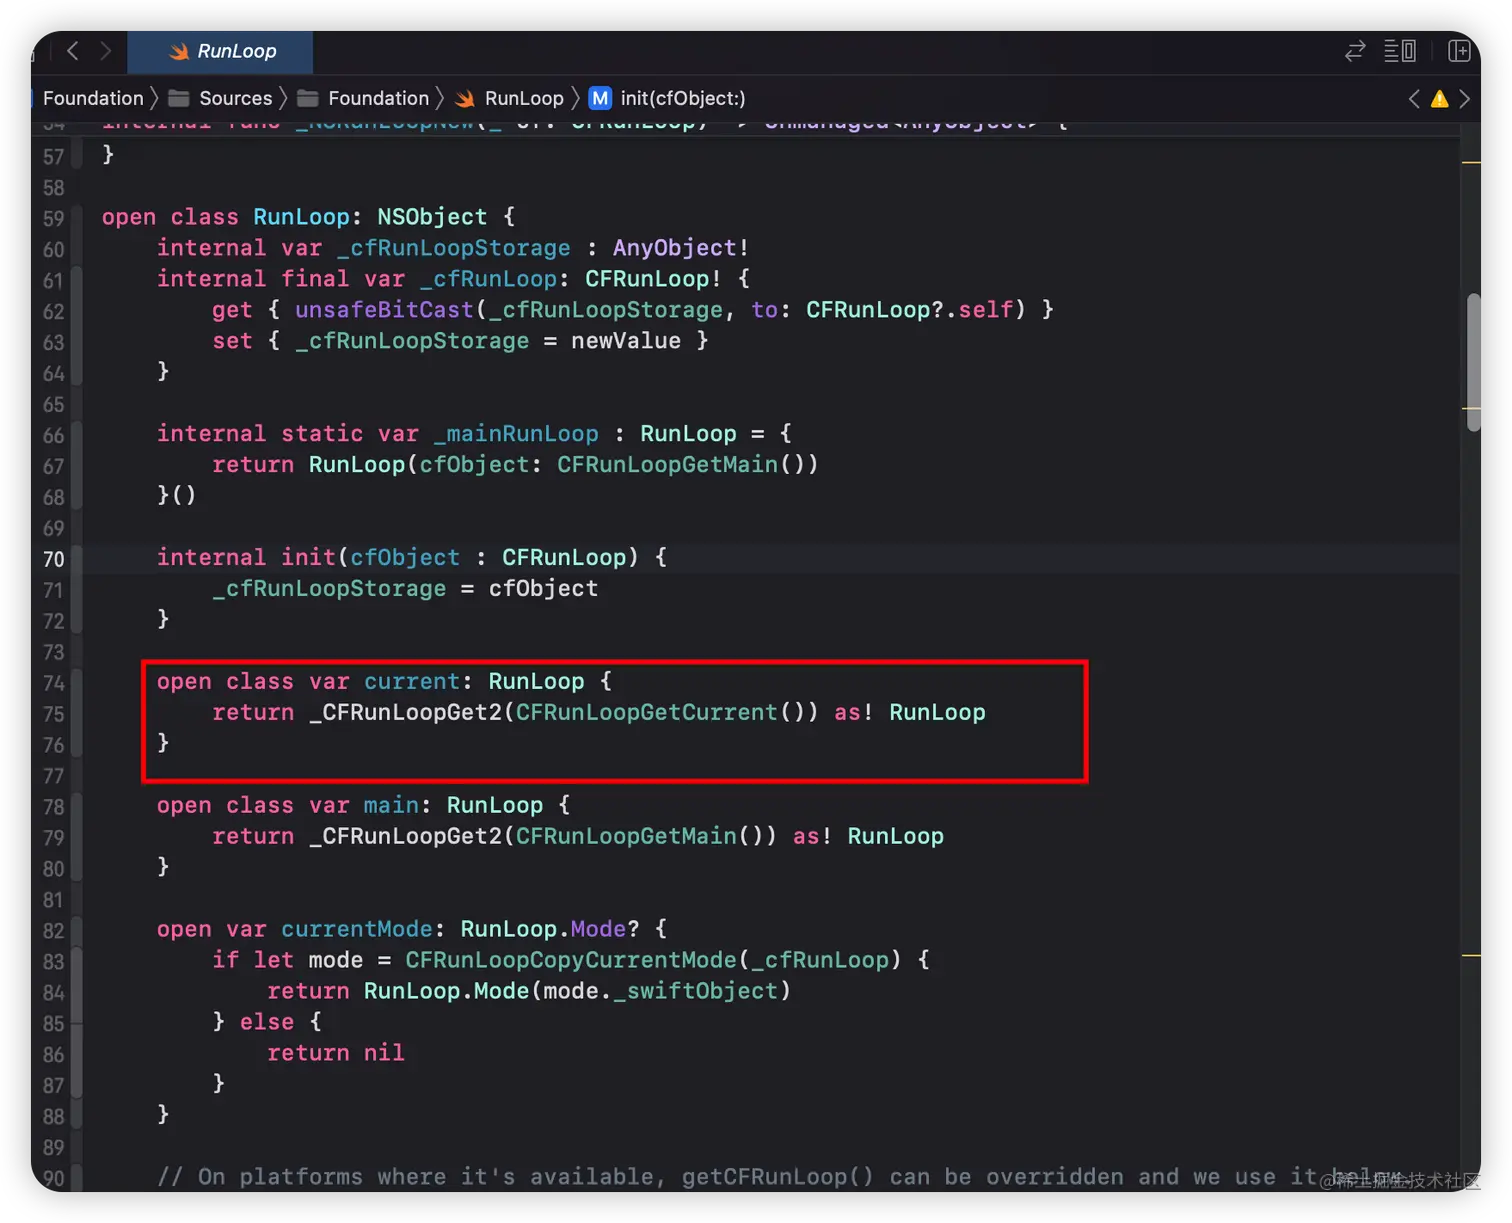Click 'cfObject' parameter on line 70

point(405,558)
